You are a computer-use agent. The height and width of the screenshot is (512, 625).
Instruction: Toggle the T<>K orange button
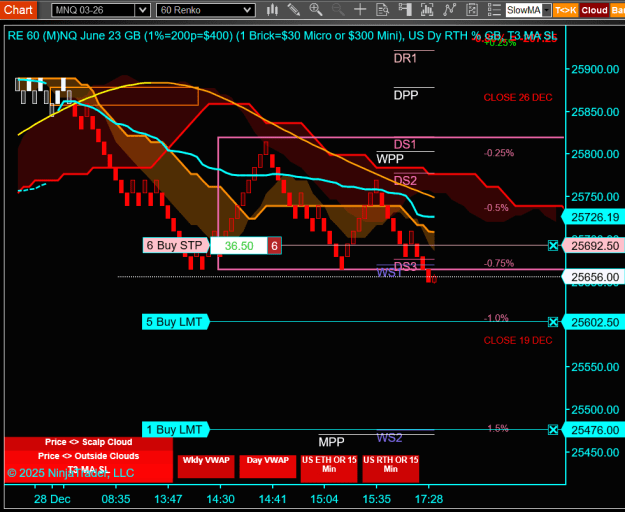tap(565, 10)
